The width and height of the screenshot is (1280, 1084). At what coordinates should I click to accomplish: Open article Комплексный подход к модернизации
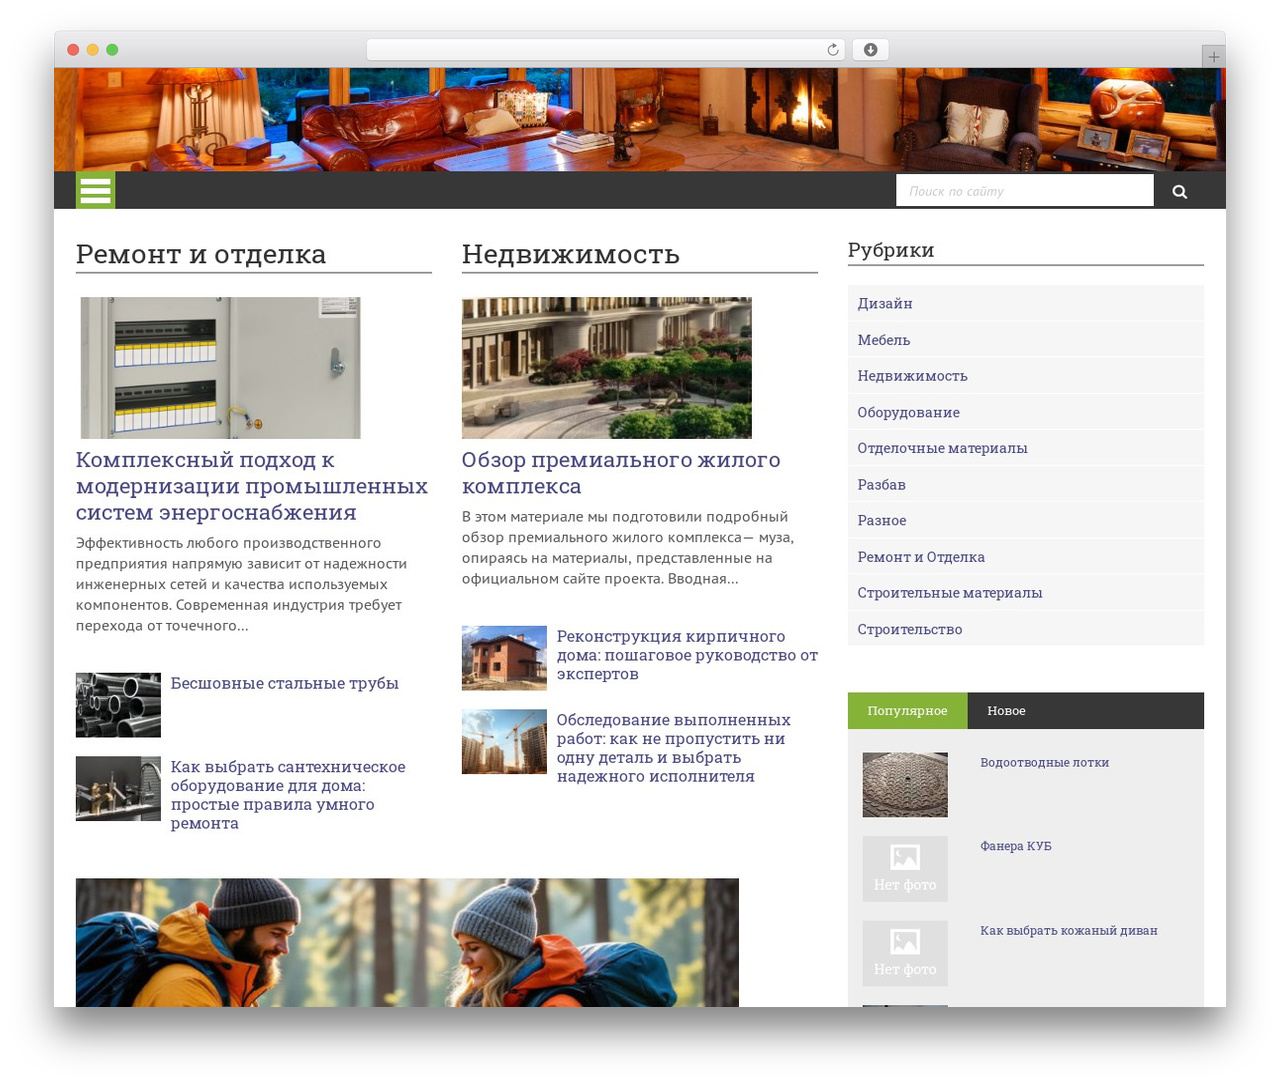point(252,486)
